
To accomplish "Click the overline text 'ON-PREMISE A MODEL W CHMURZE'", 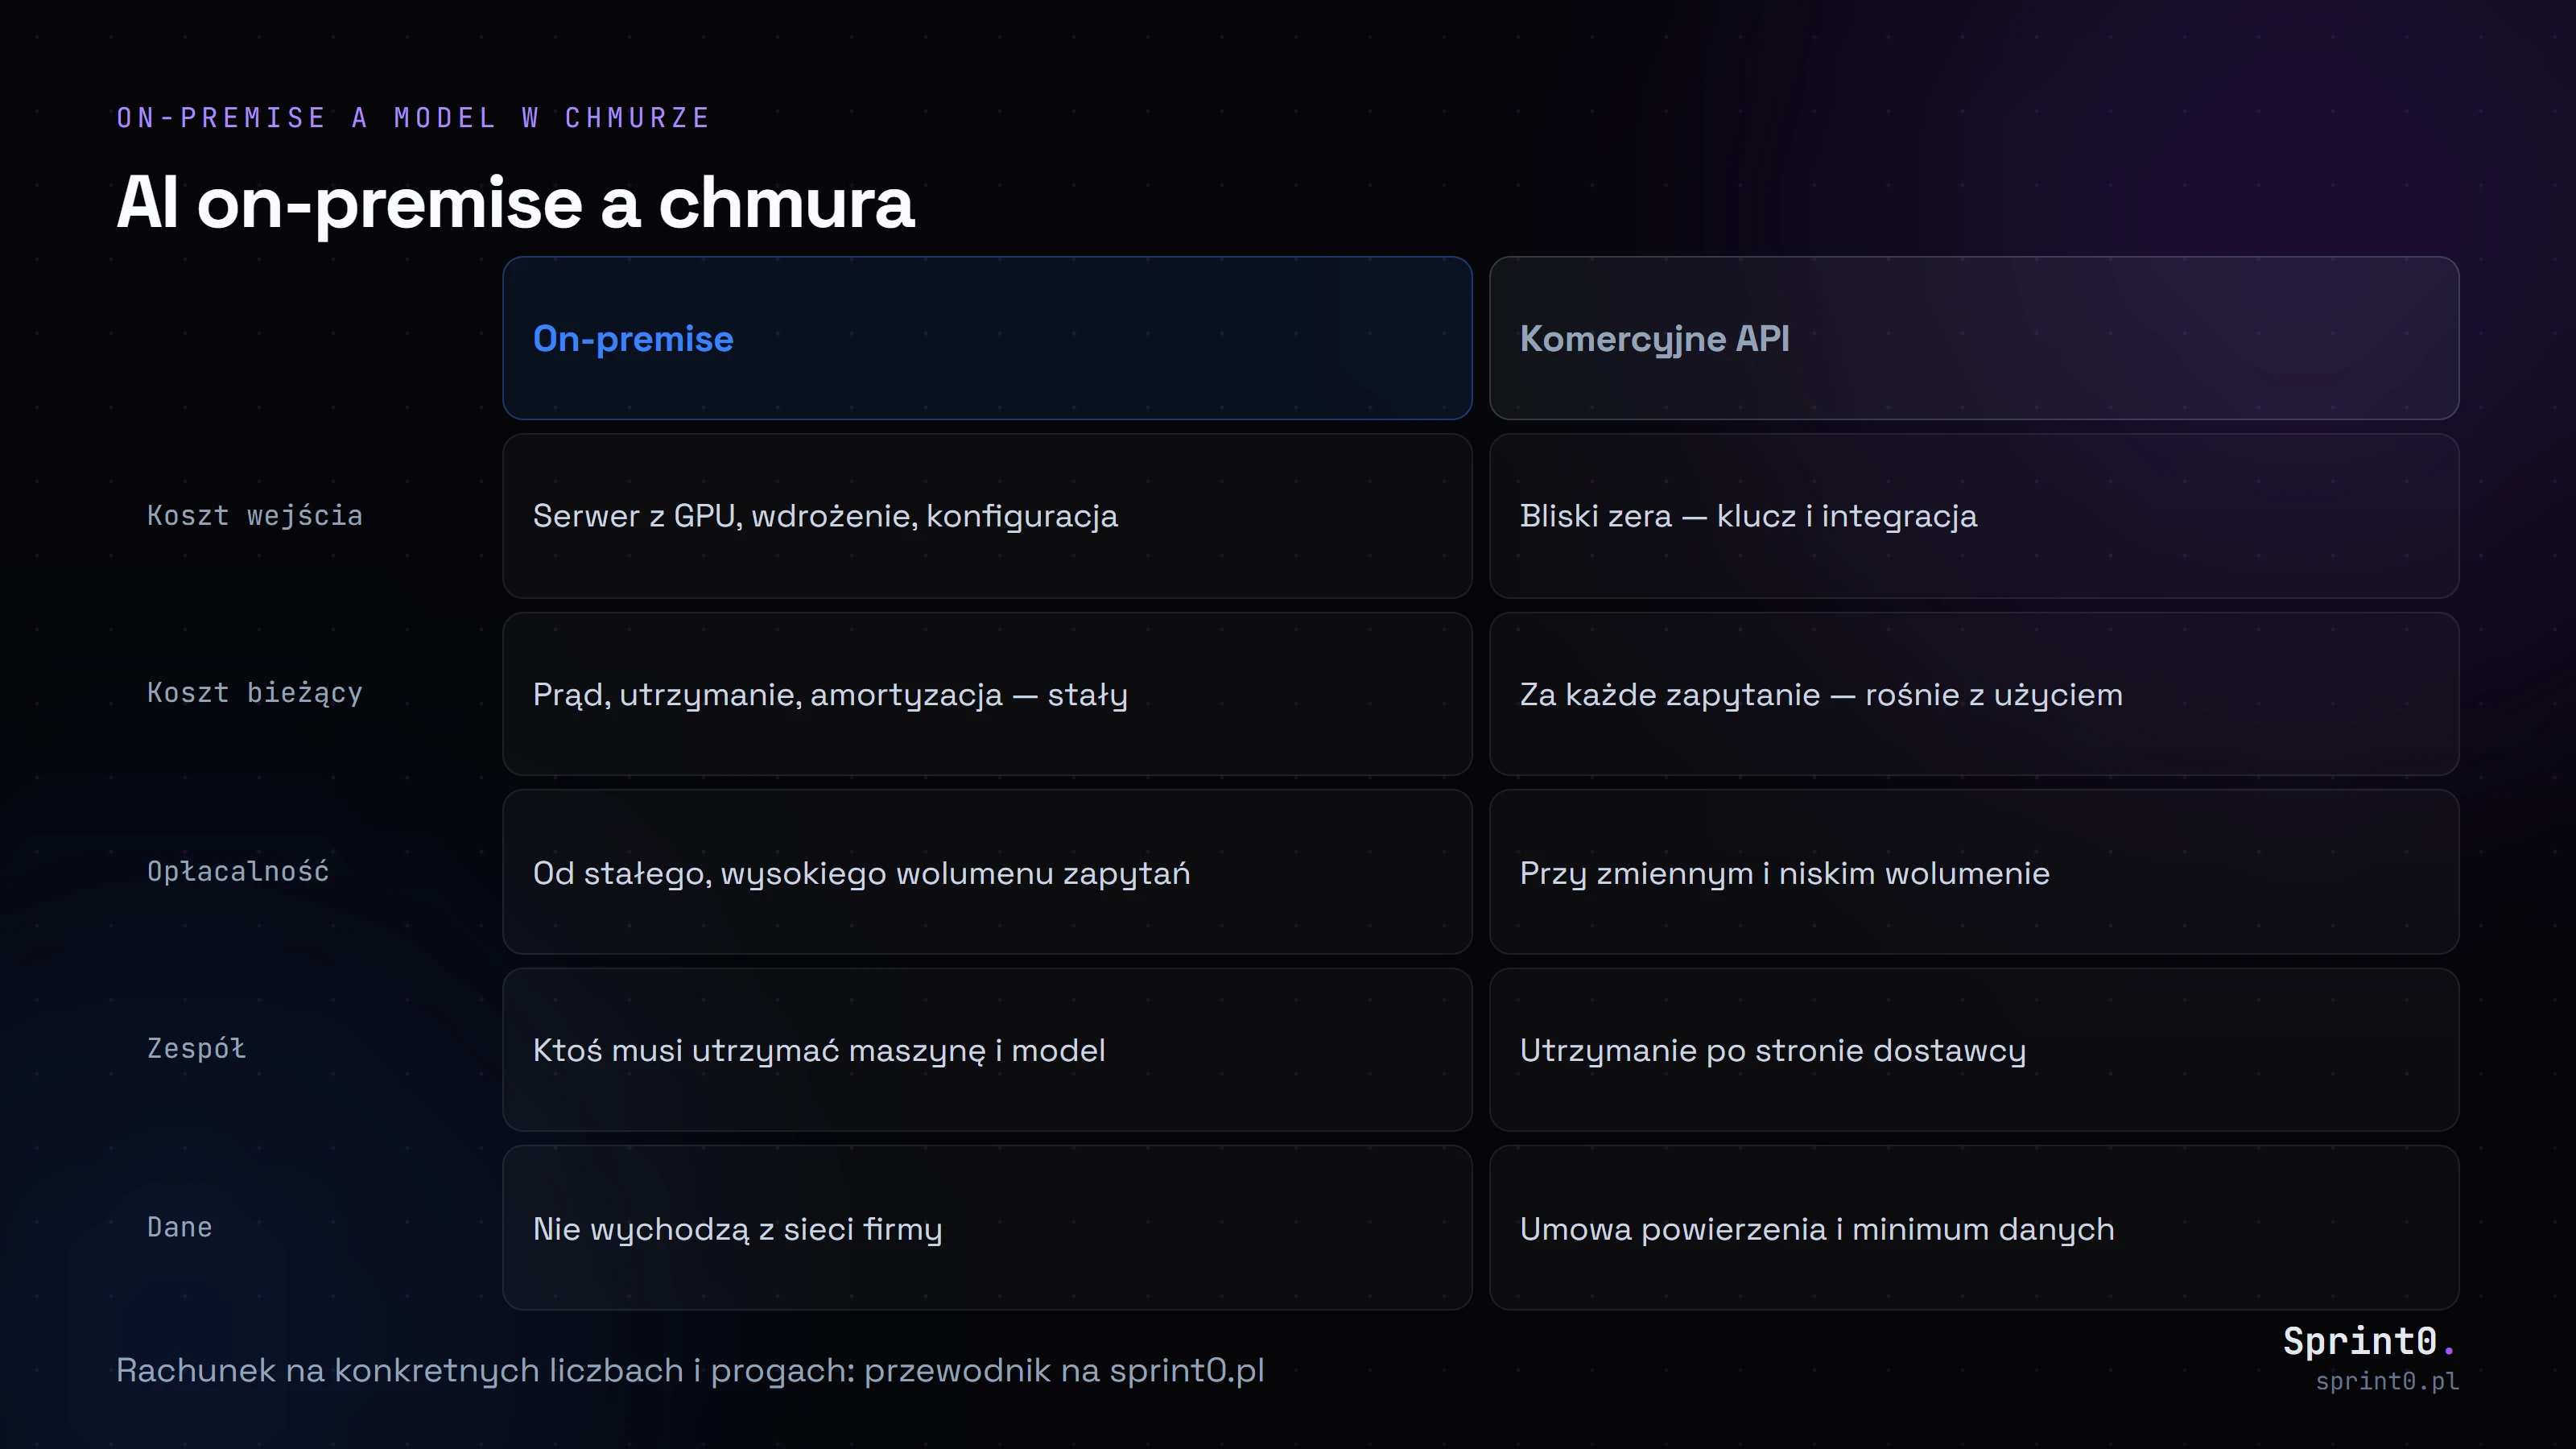I will tap(413, 118).
